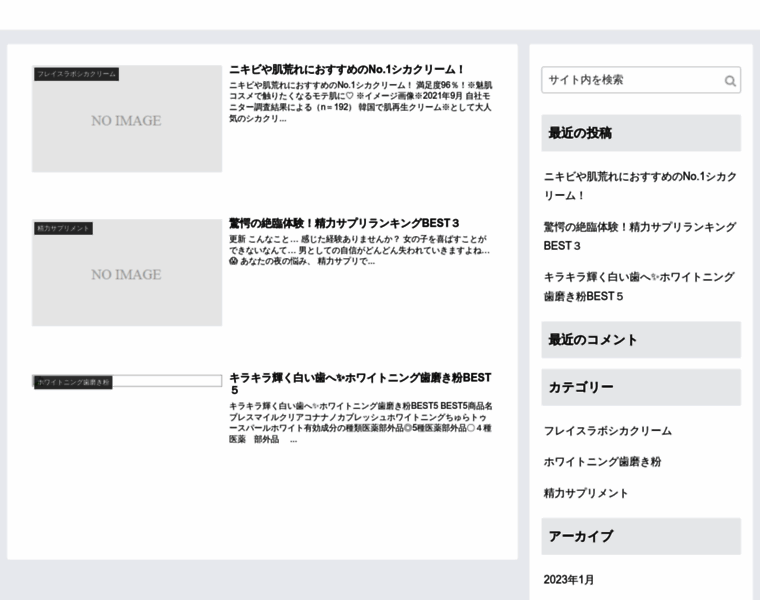Image resolution: width=760 pixels, height=600 pixels.
Task: Click the search magnifier icon
Action: [730, 80]
